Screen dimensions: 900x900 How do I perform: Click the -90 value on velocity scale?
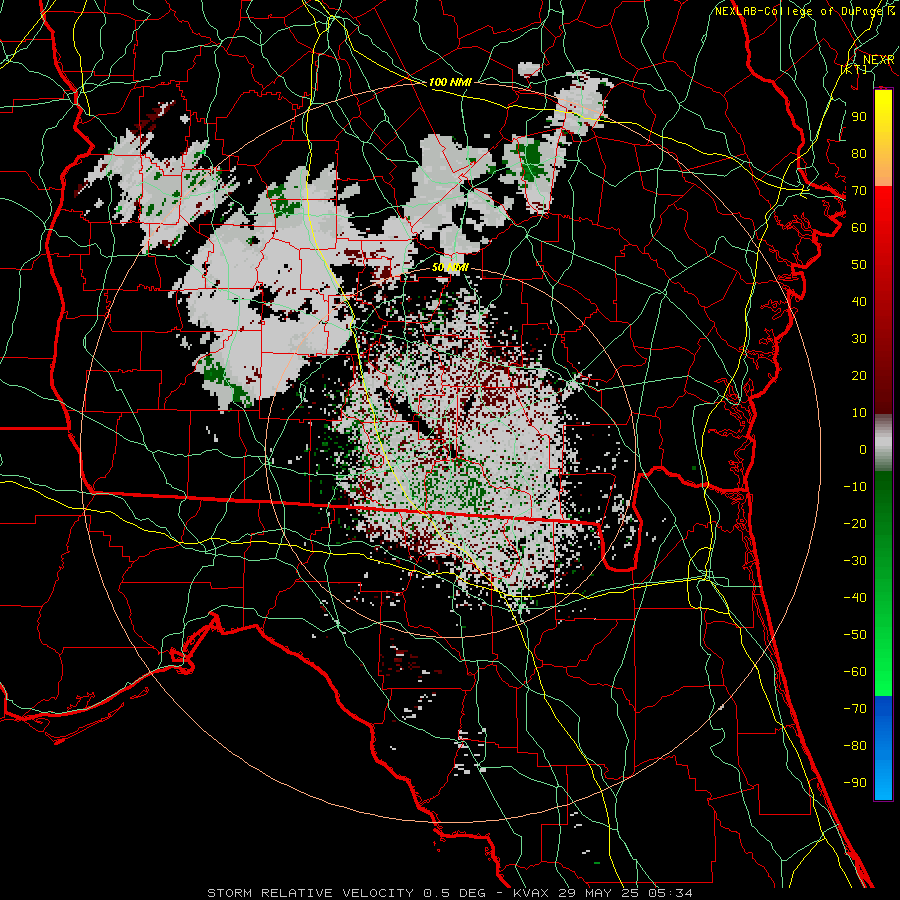(855, 783)
